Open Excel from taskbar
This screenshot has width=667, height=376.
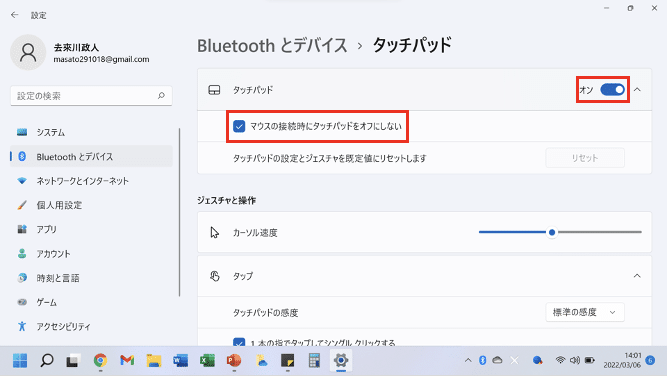207,361
